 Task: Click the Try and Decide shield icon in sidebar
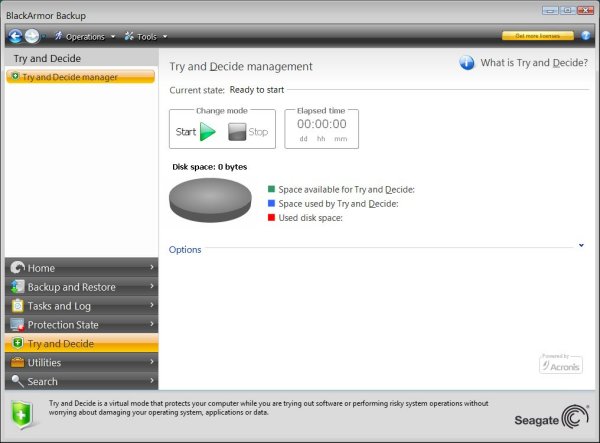[17, 343]
